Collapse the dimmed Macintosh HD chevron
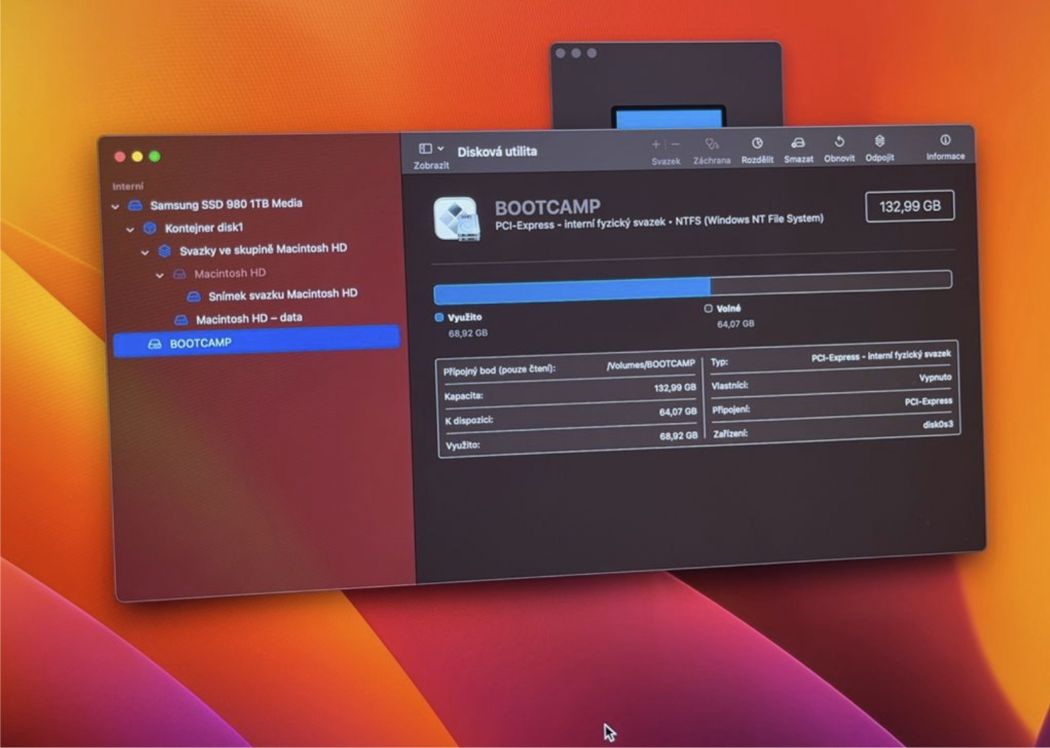Viewport: 1050px width, 748px height. (159, 275)
